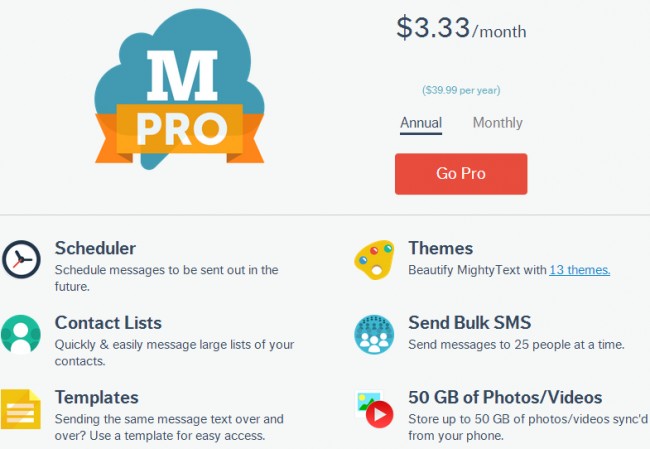Click the Contact Lists person icon

(21, 334)
